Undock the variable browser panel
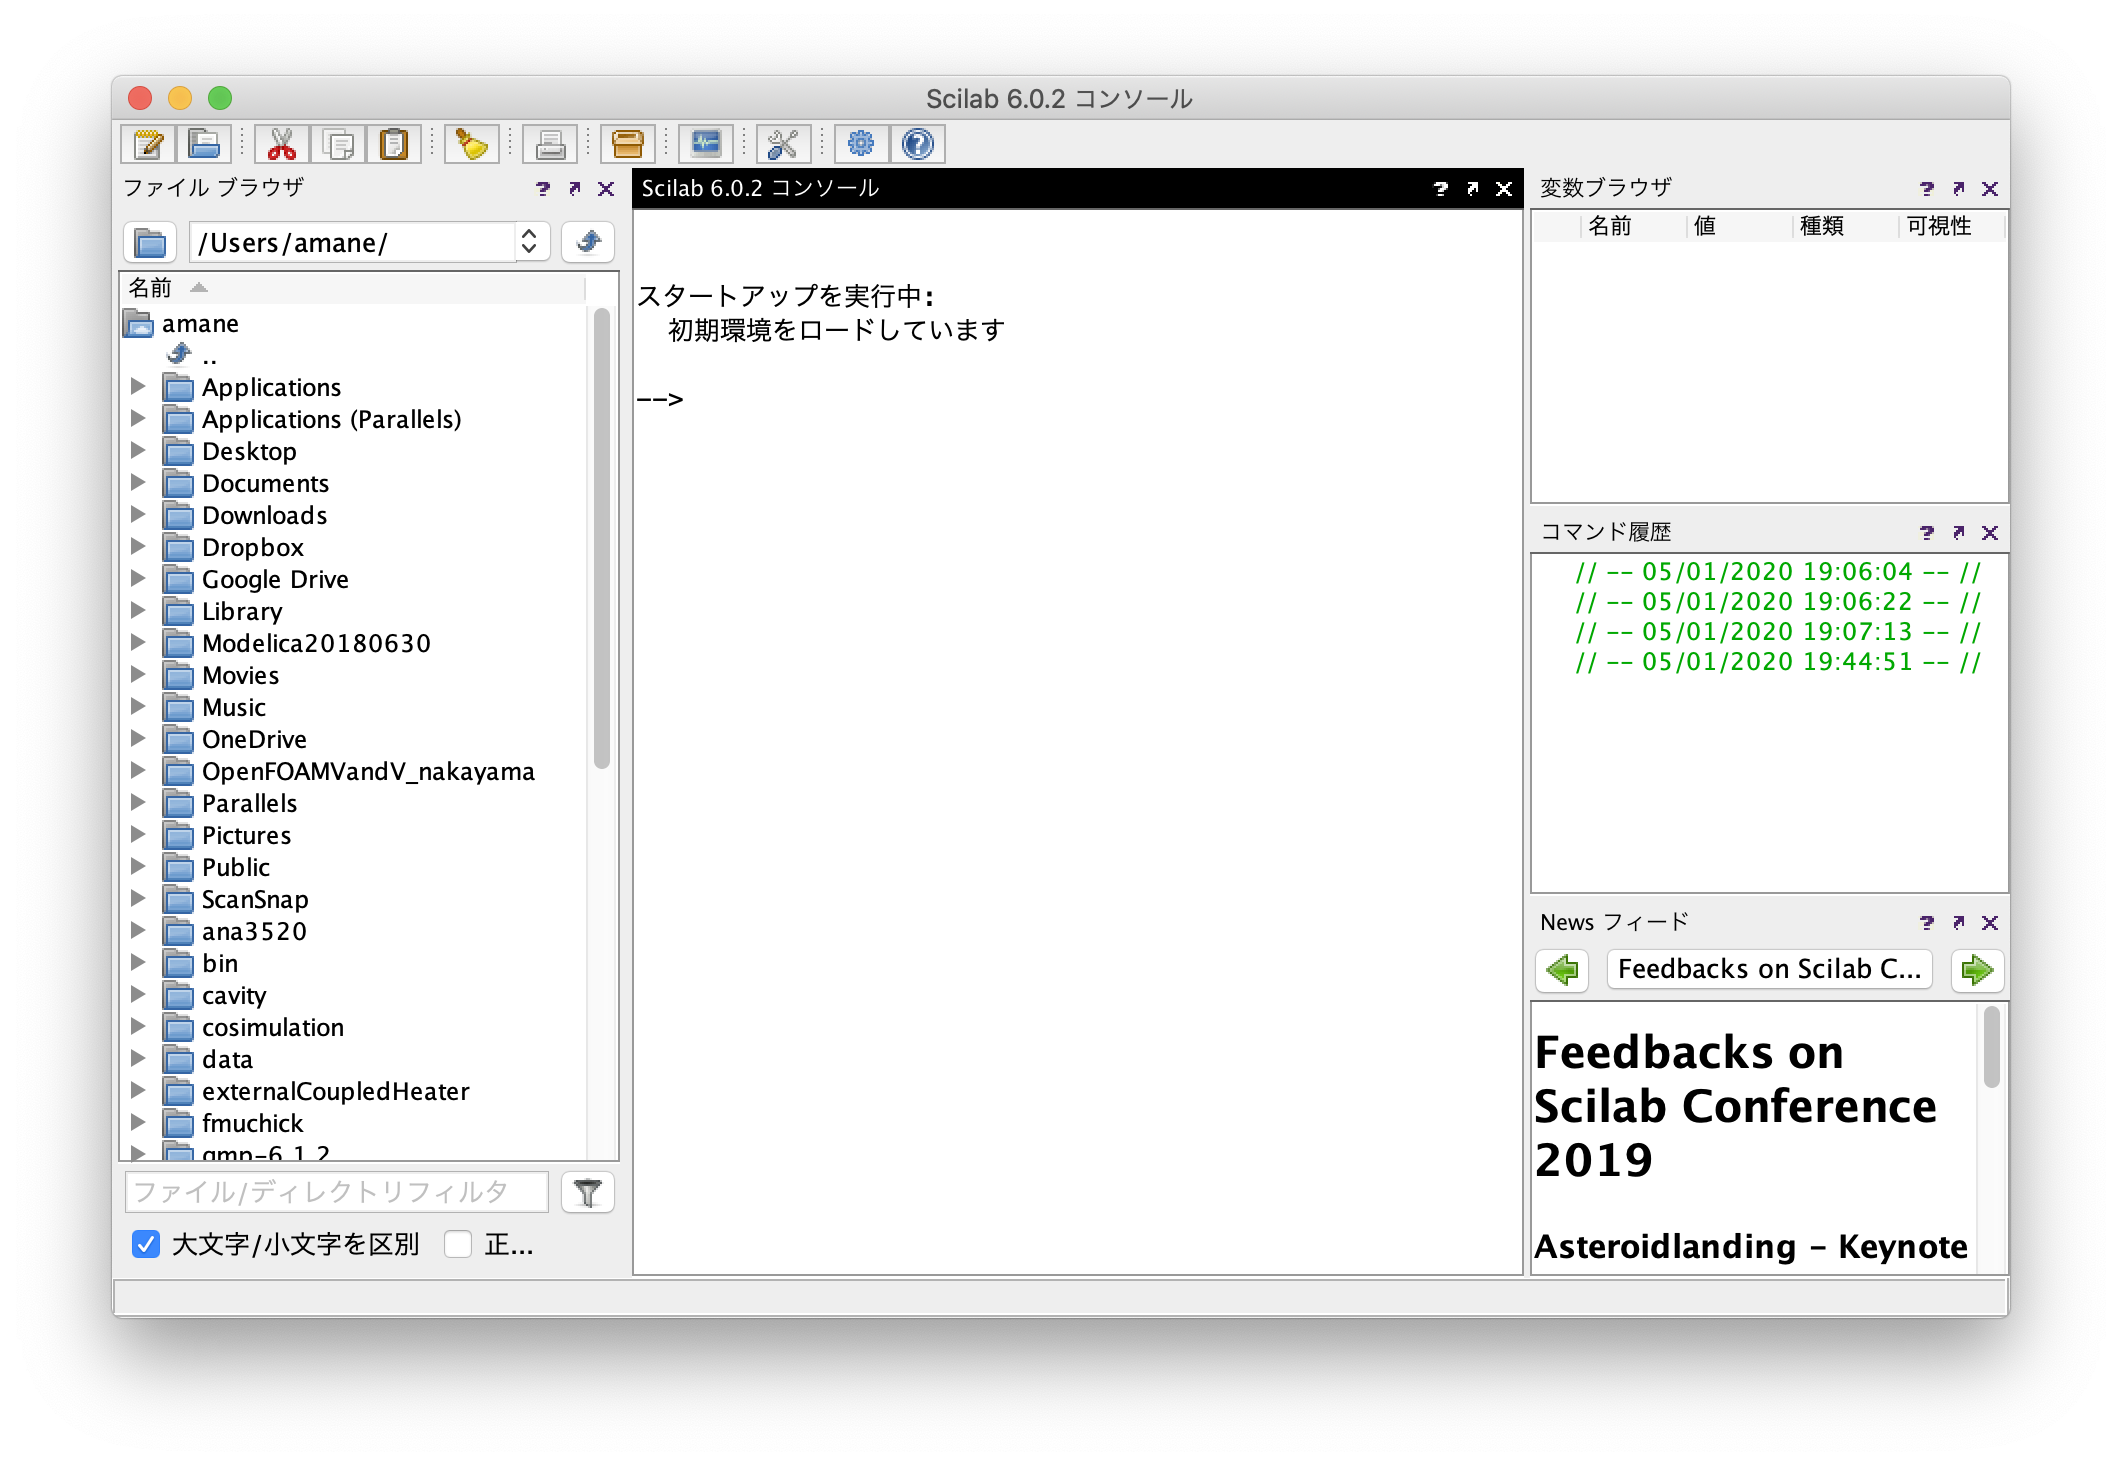This screenshot has width=2122, height=1466. [1958, 188]
